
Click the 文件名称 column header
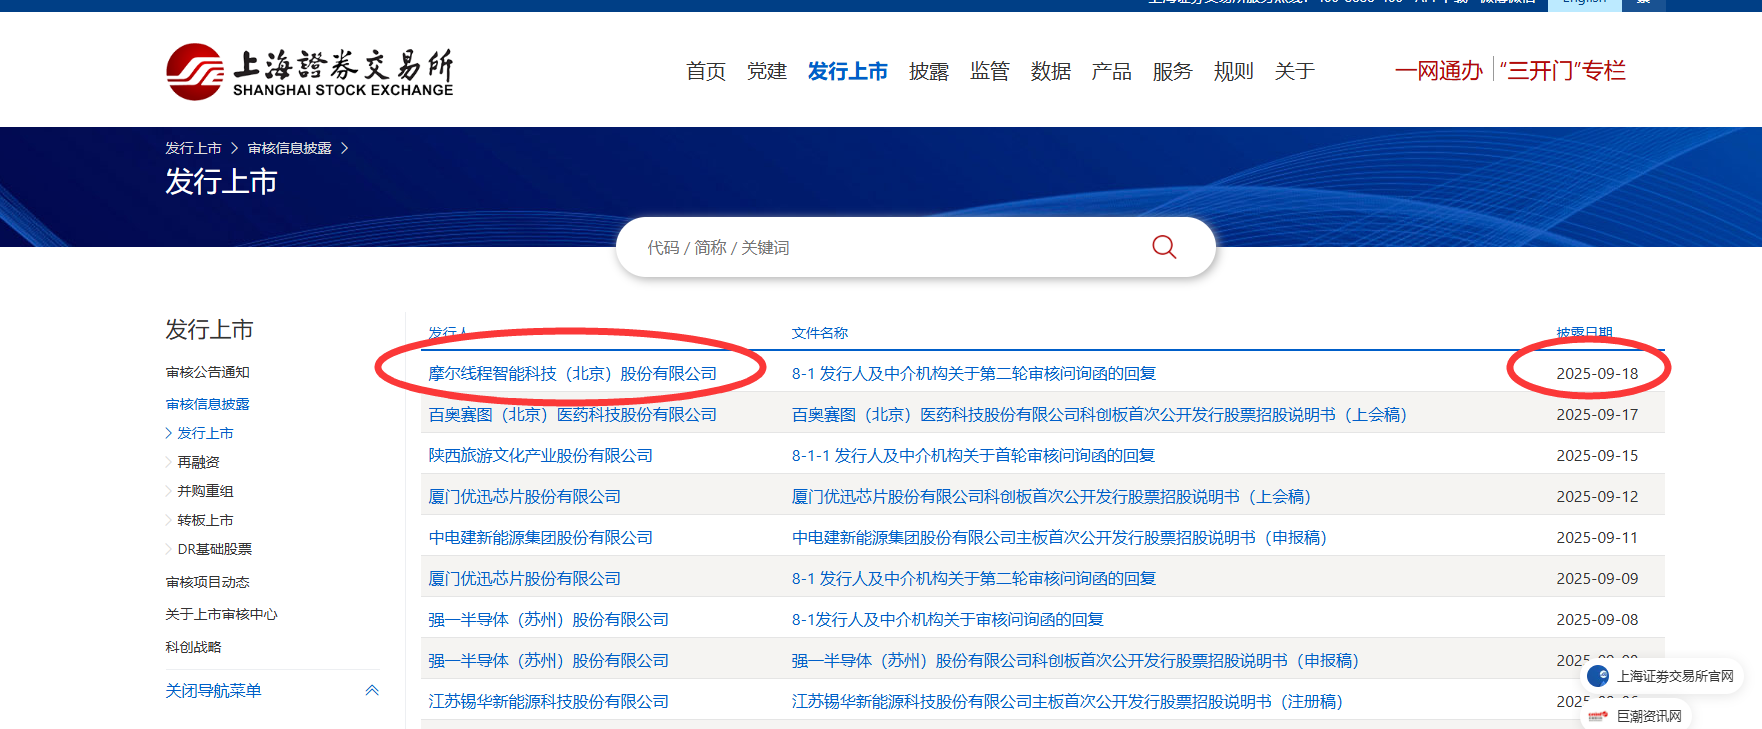(820, 333)
